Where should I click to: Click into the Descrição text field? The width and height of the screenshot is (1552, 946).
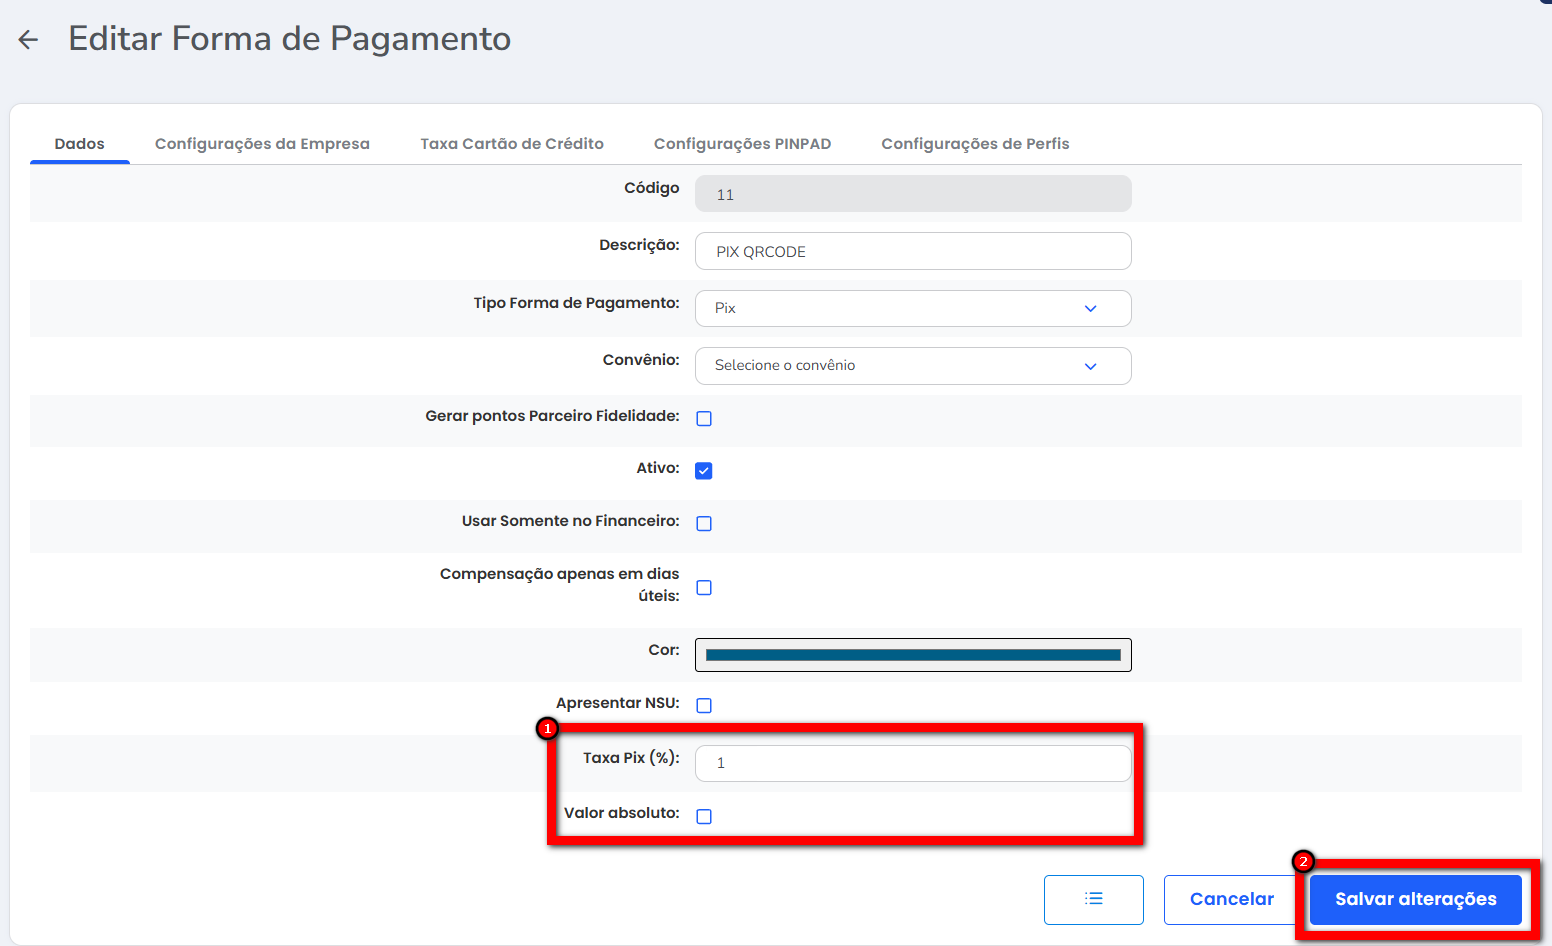[912, 252]
